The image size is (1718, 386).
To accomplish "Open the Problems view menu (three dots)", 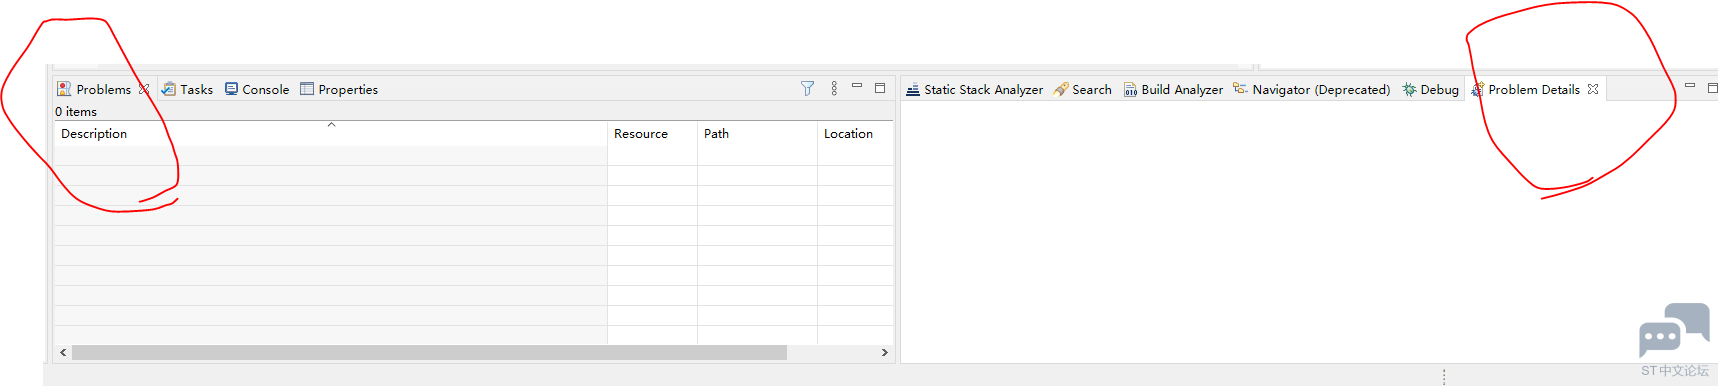I will pos(834,88).
